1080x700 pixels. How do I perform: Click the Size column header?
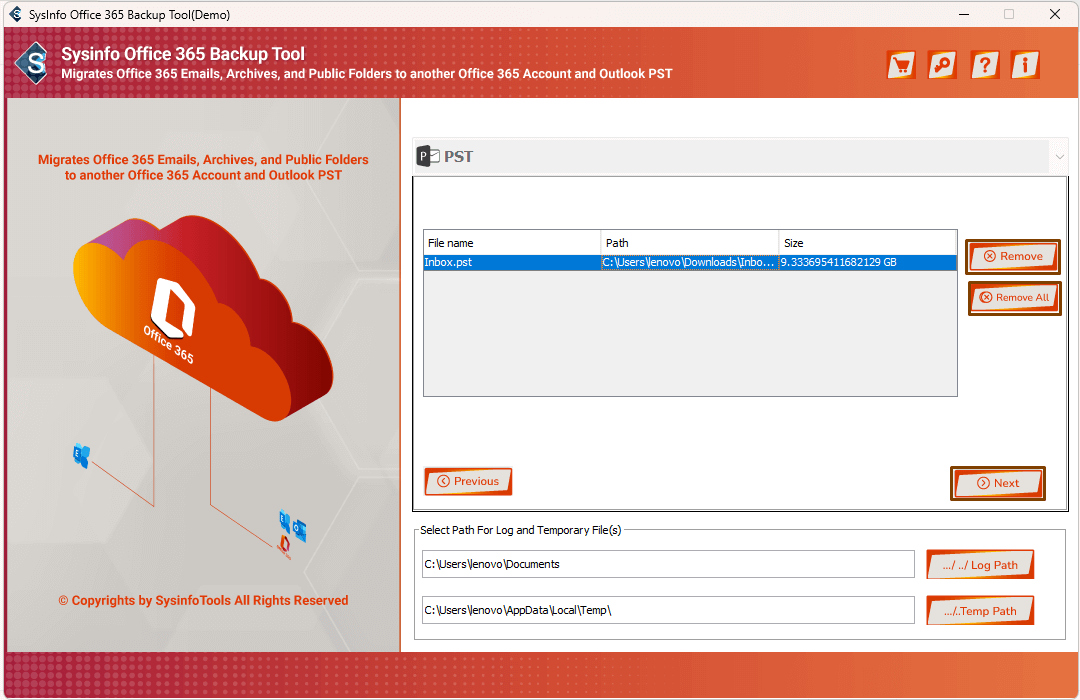(x=867, y=243)
